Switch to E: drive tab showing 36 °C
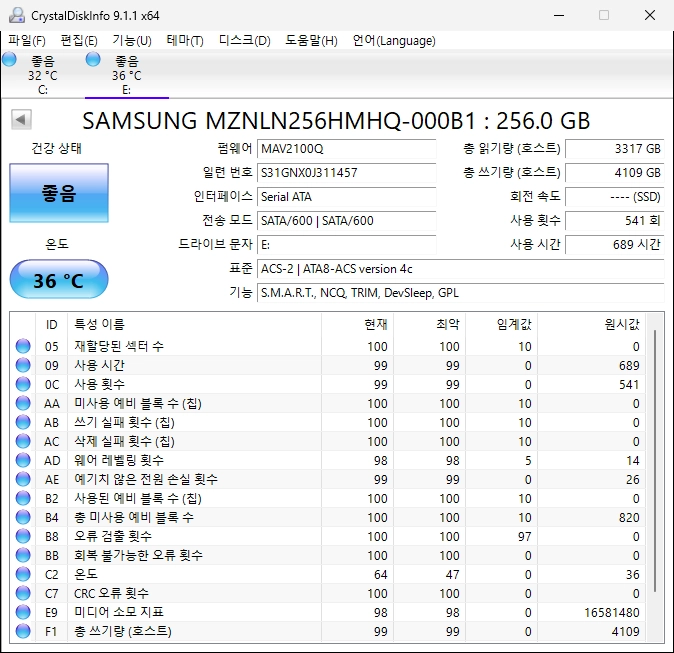 pyautogui.click(x=127, y=75)
